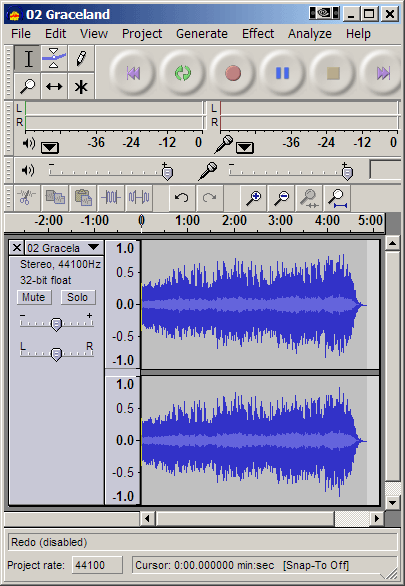405x586 pixels.
Task: Choose the Zoom magnifier tool
Action: tap(27, 86)
